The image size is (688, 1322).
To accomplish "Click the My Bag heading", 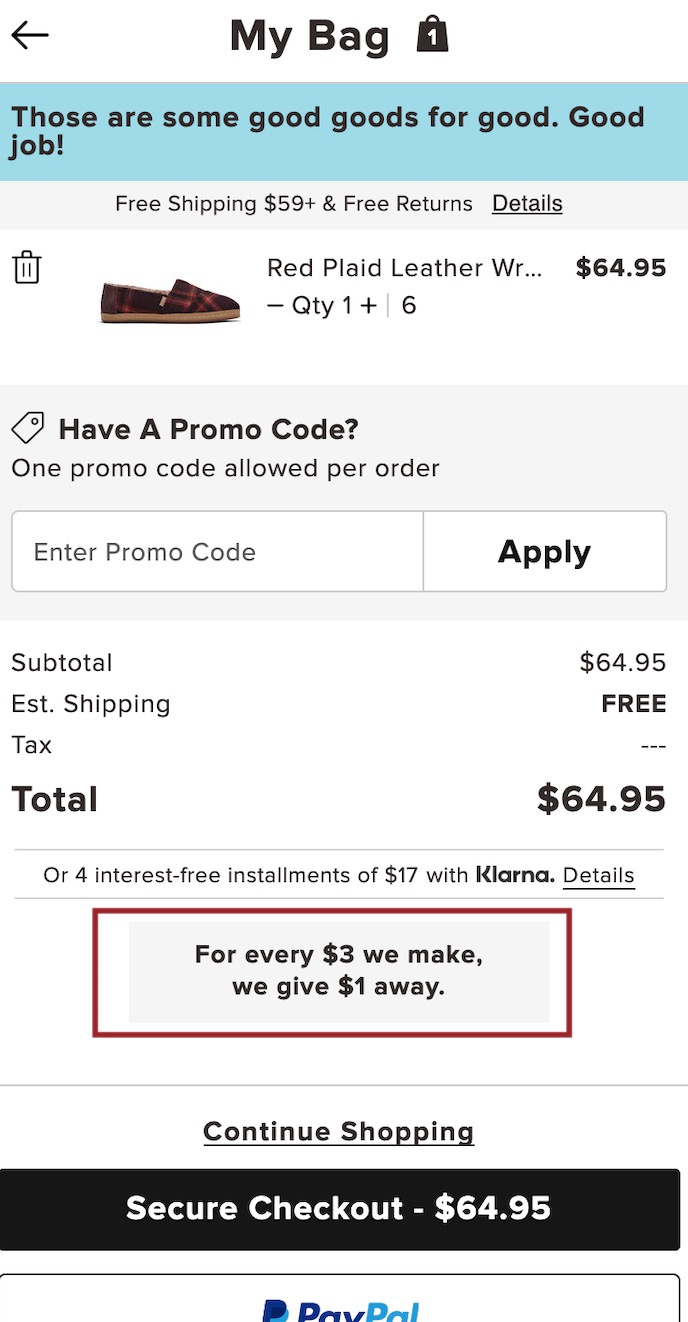I will coord(309,37).
